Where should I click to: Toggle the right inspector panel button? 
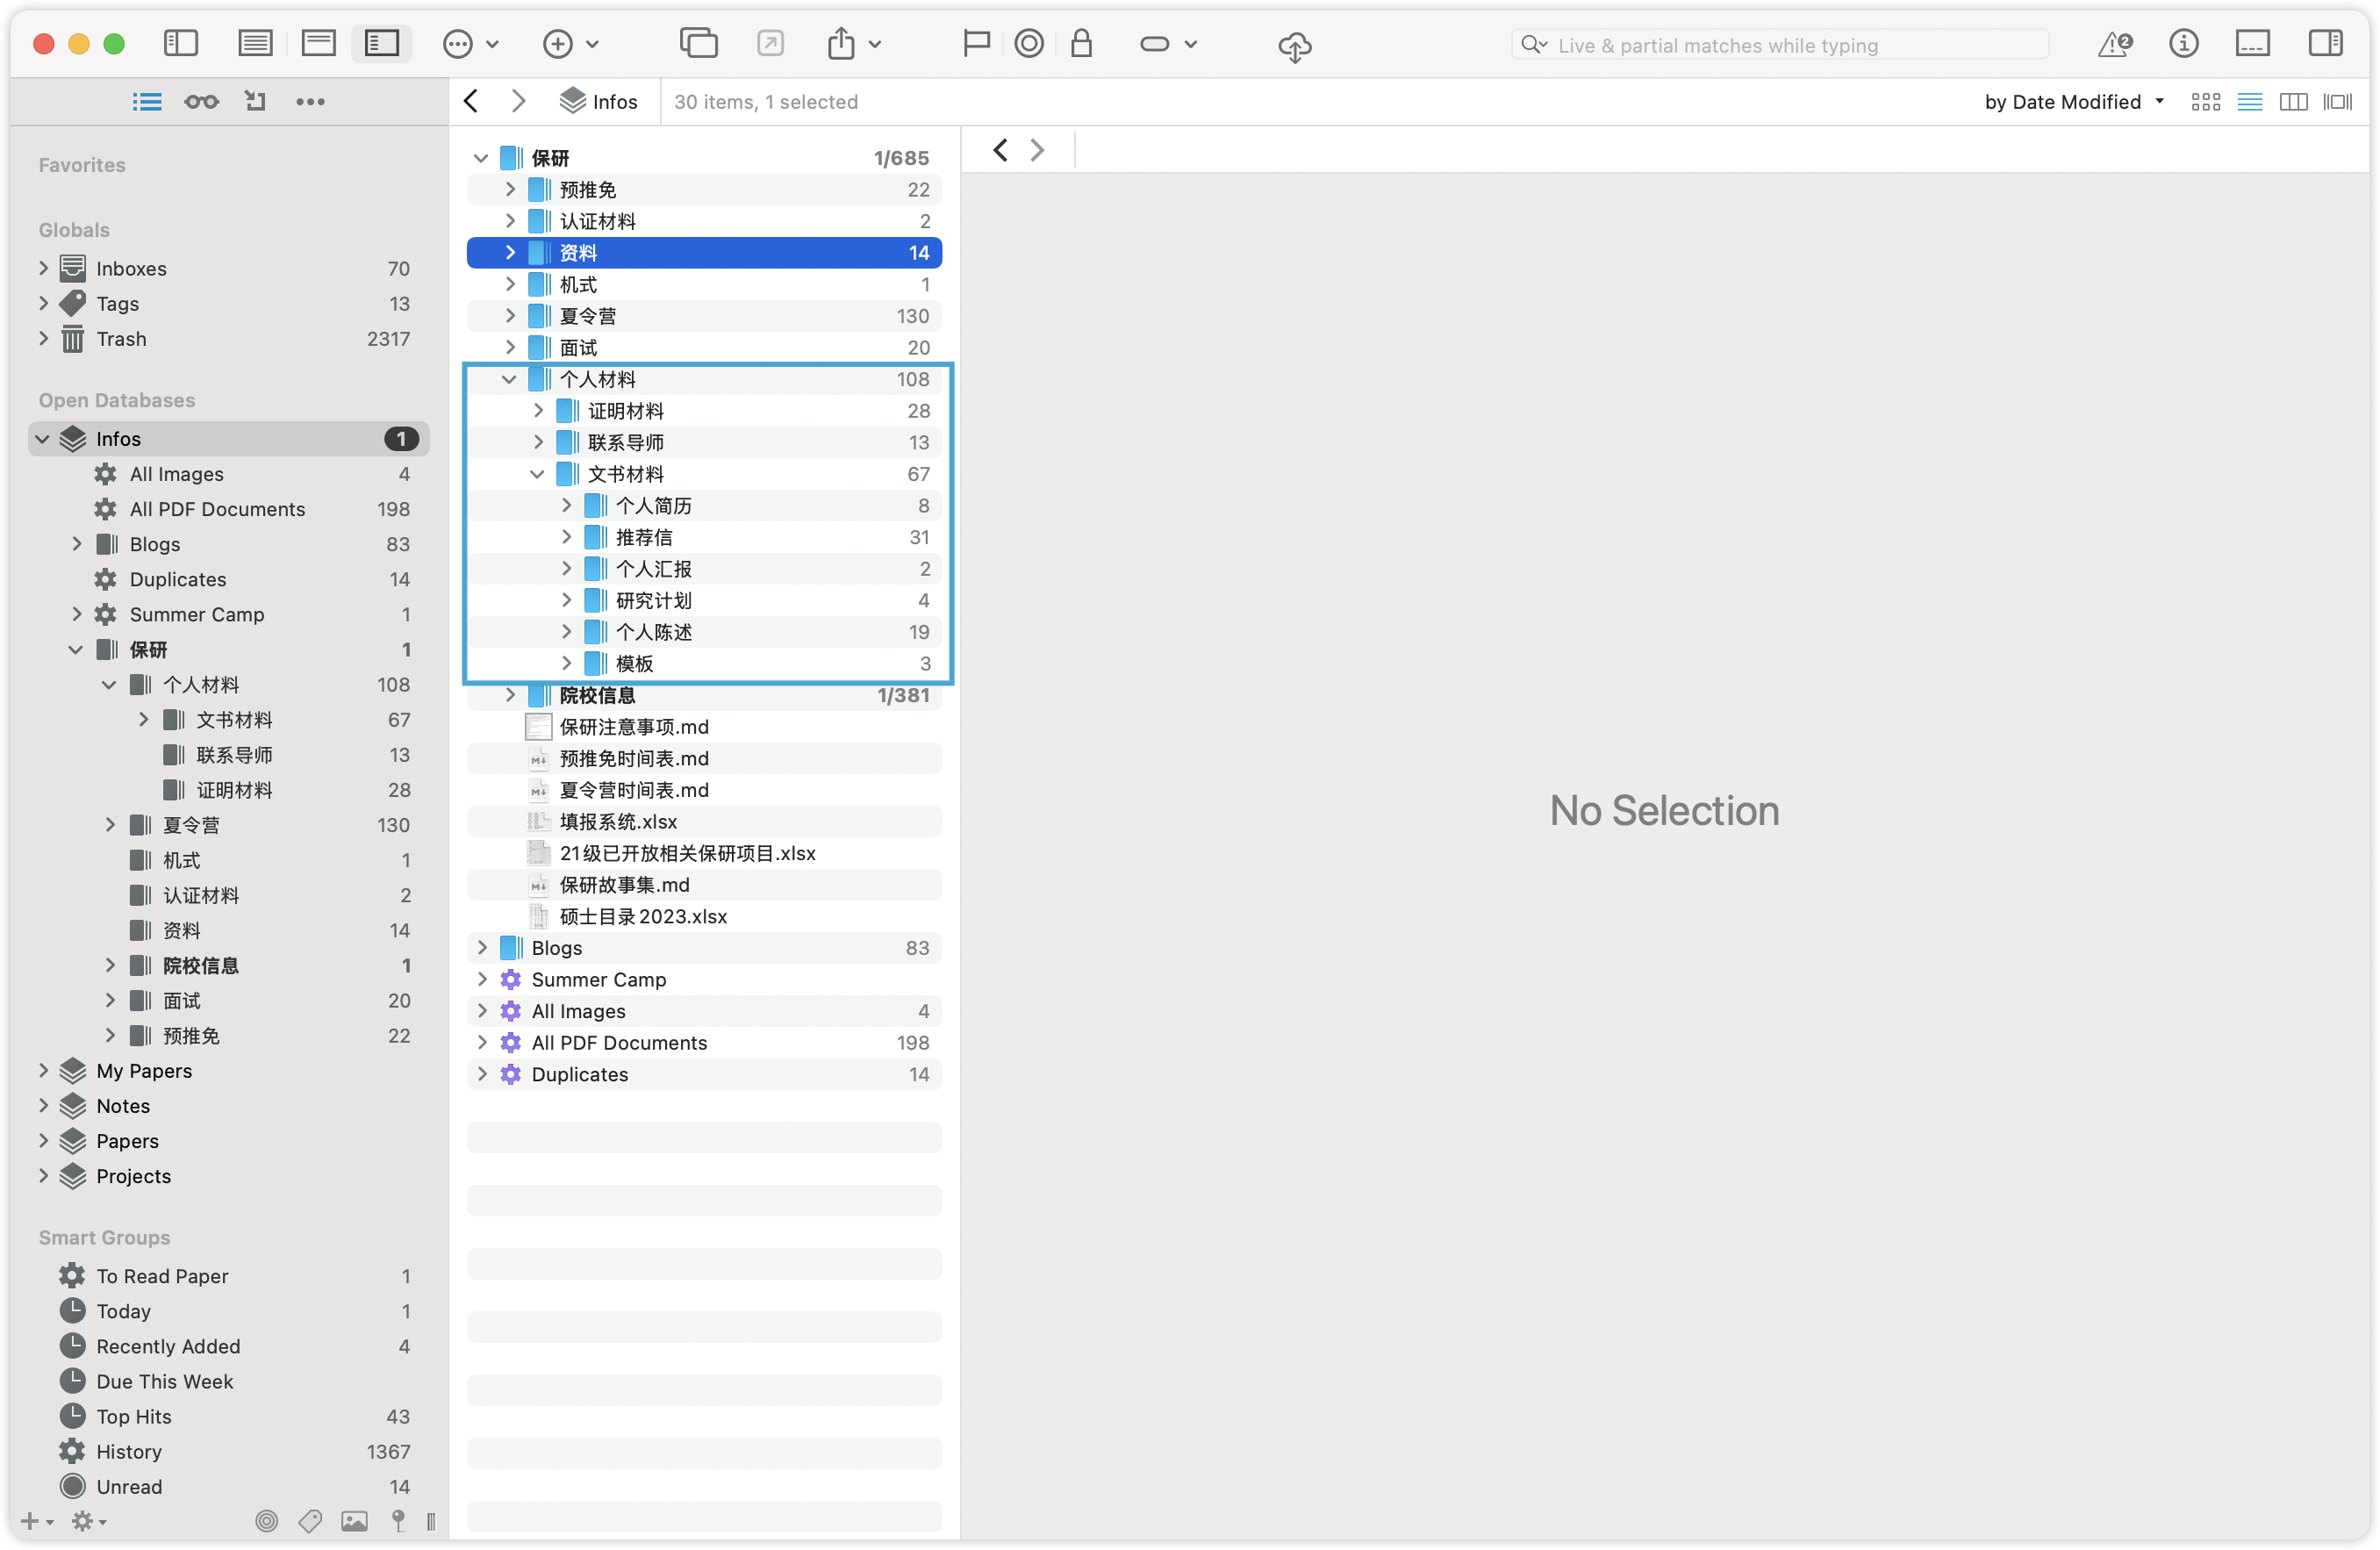2325,44
